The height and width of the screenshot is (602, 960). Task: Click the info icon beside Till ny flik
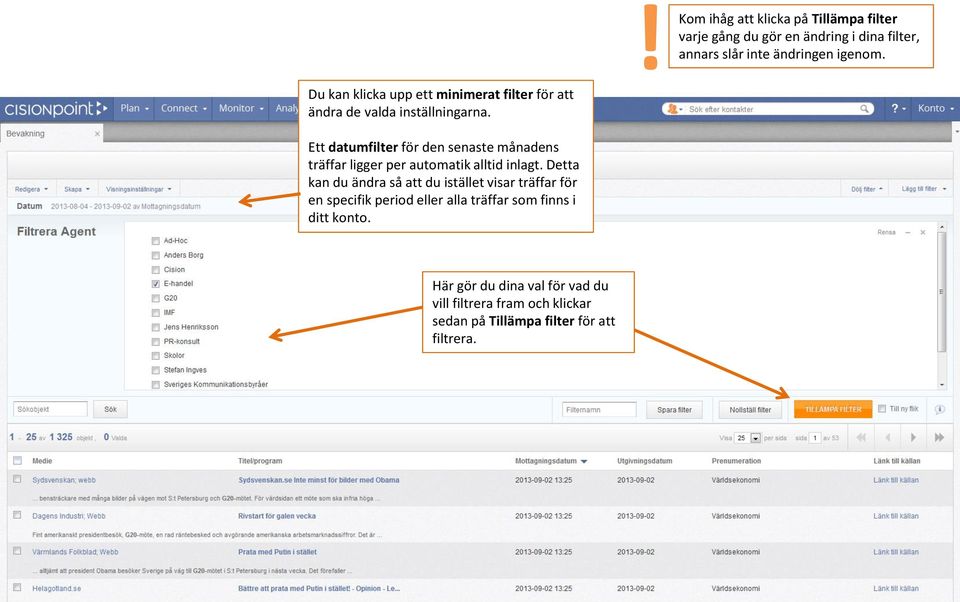click(x=940, y=409)
